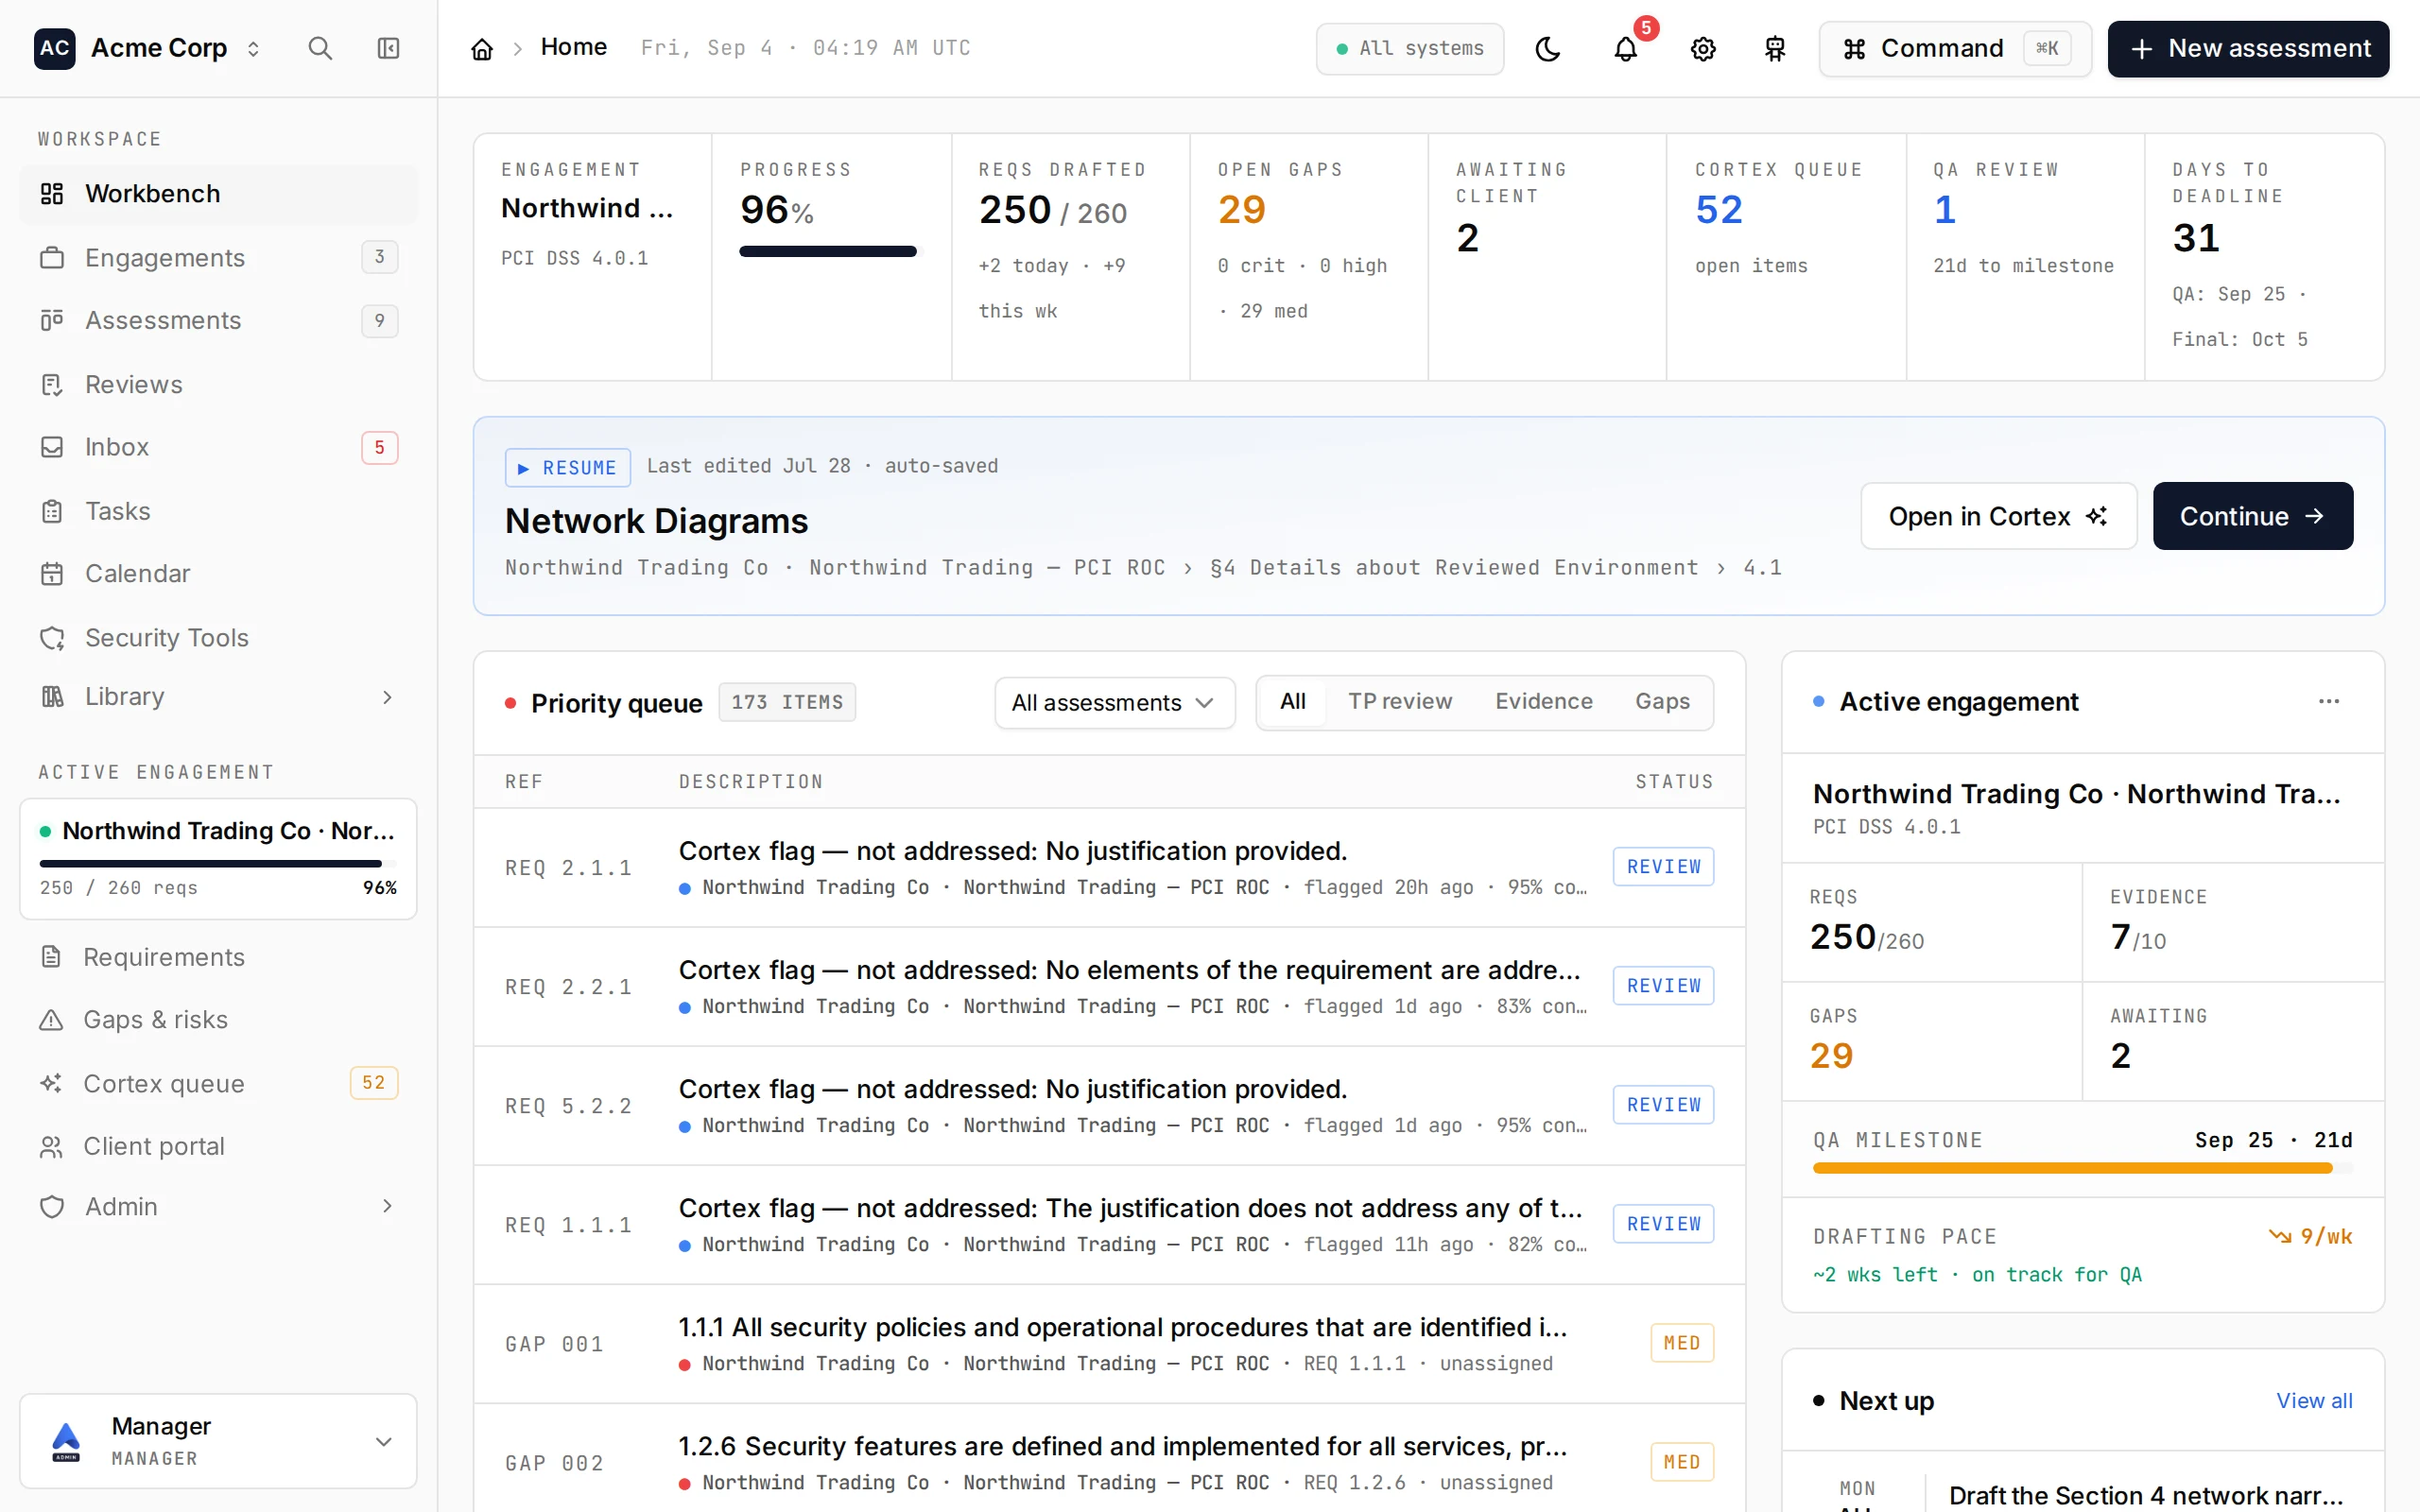The image size is (2420, 1512).
Task: Click the MED badge for GAP 001
Action: pos(1682,1343)
